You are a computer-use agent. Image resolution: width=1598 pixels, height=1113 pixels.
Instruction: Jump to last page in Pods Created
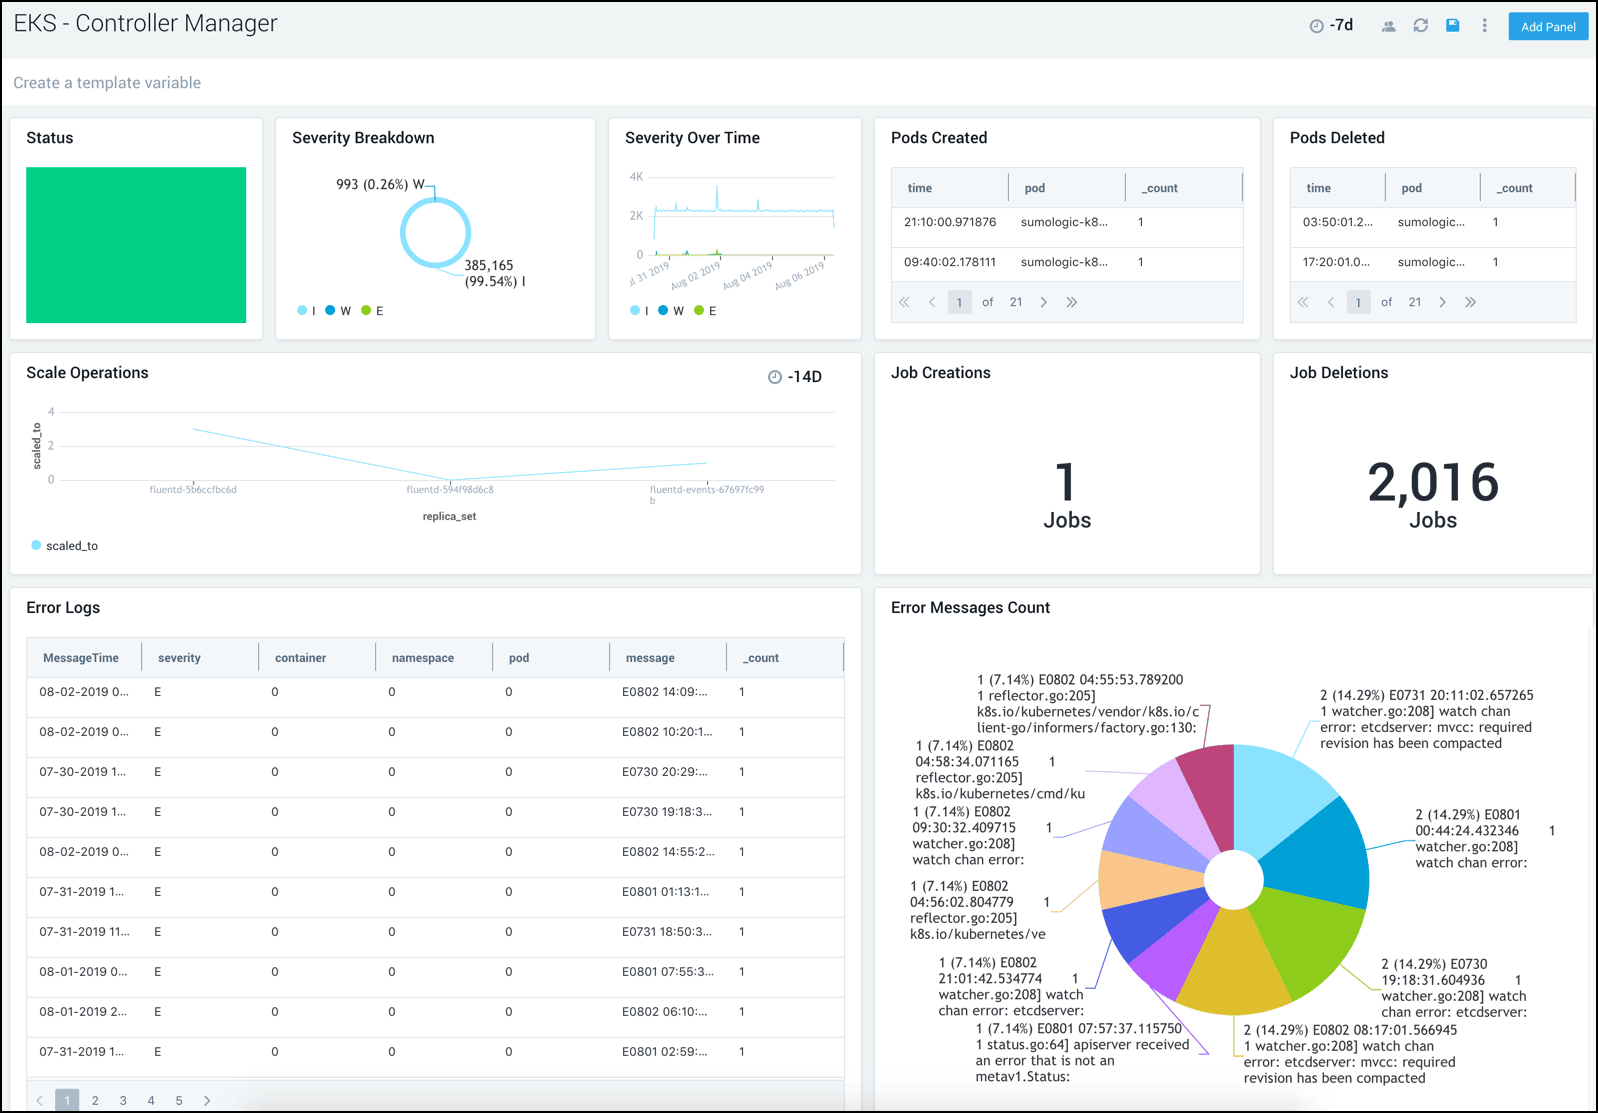pos(1071,302)
